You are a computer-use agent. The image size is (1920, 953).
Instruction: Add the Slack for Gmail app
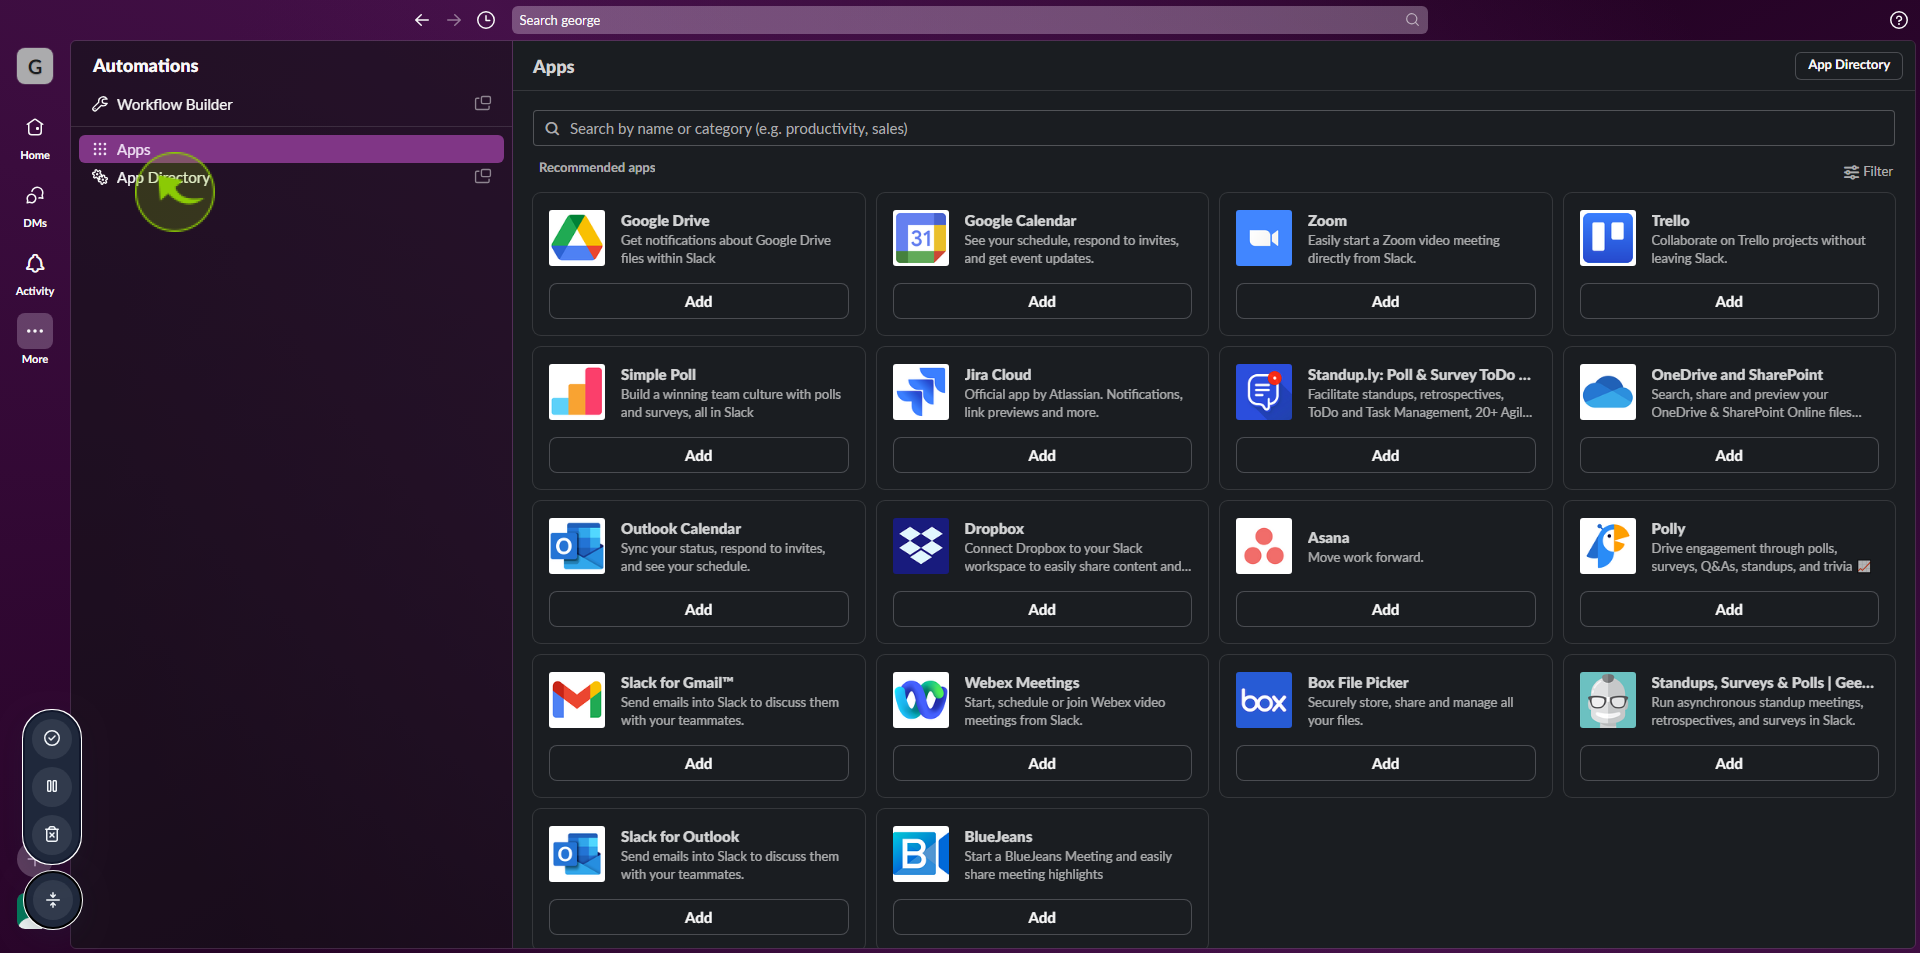click(699, 763)
